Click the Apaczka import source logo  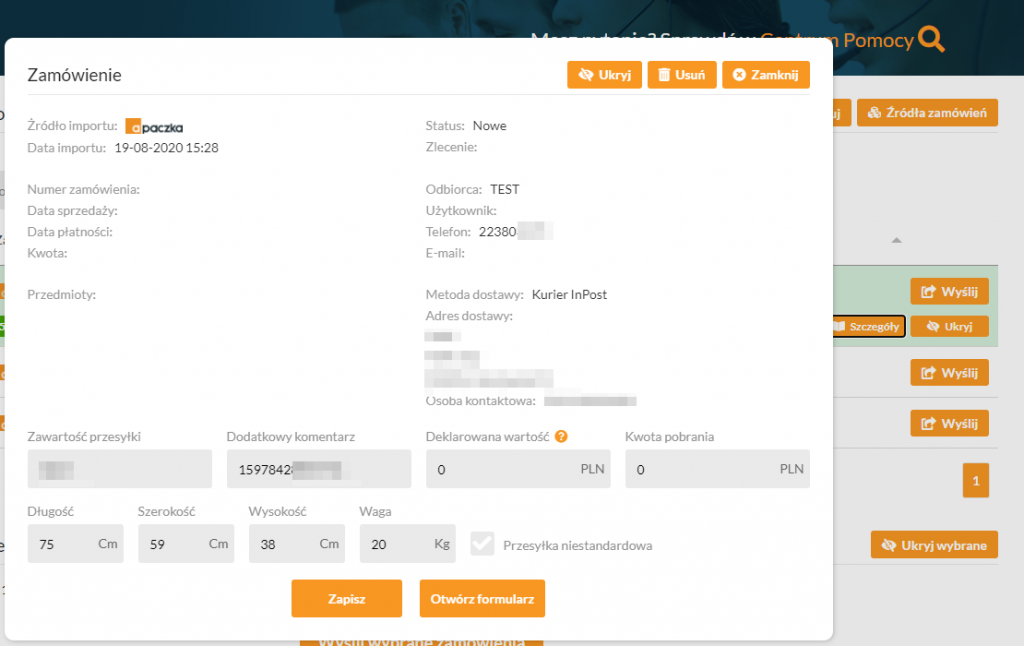154,127
